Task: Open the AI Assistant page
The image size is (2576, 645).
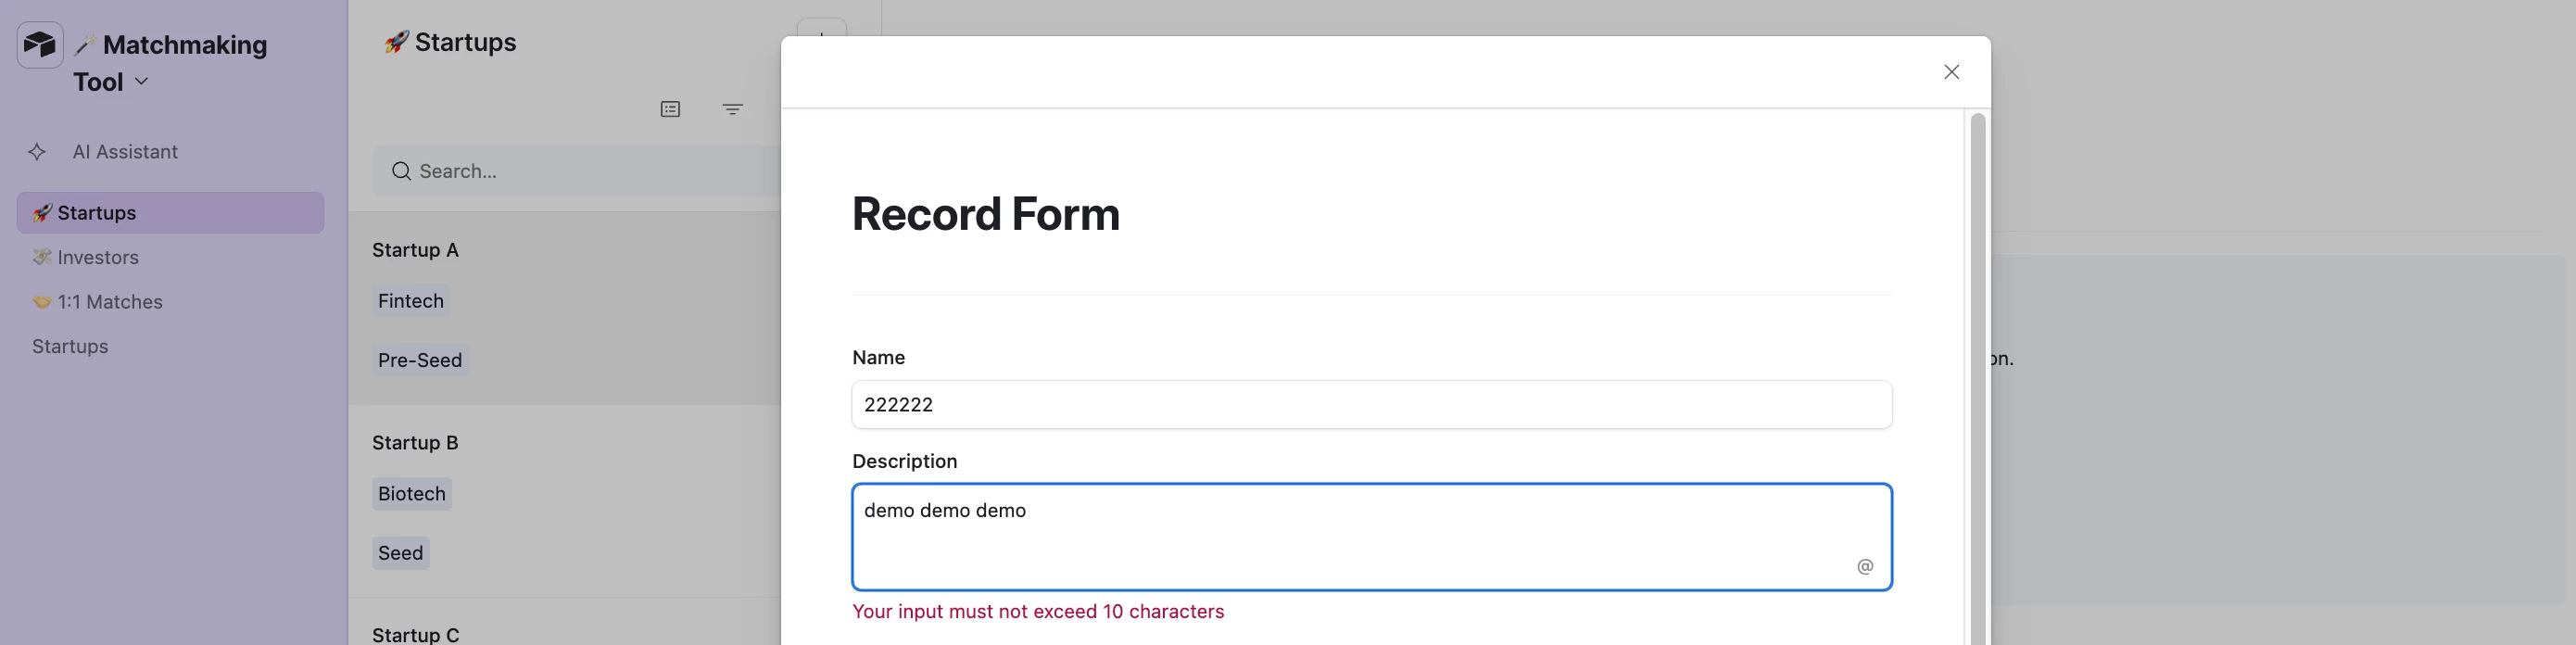Action: 125,152
